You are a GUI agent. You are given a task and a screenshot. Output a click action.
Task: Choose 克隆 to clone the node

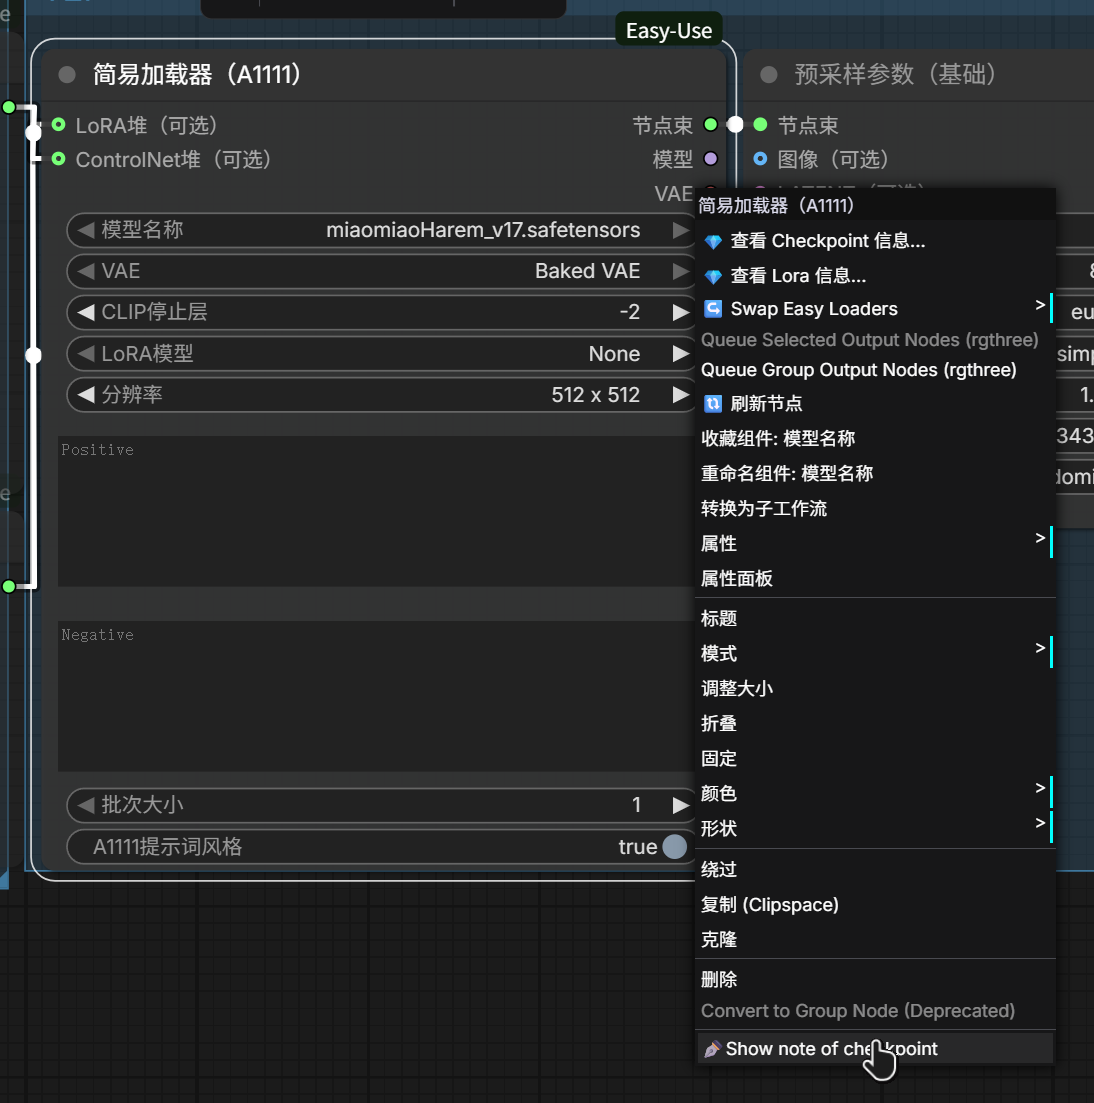874,939
